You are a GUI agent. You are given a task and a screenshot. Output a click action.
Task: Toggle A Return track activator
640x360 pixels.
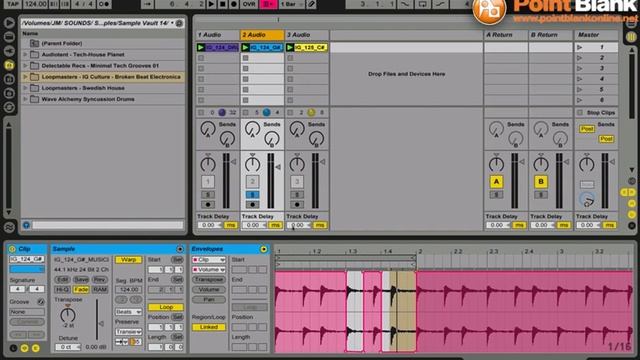496,182
